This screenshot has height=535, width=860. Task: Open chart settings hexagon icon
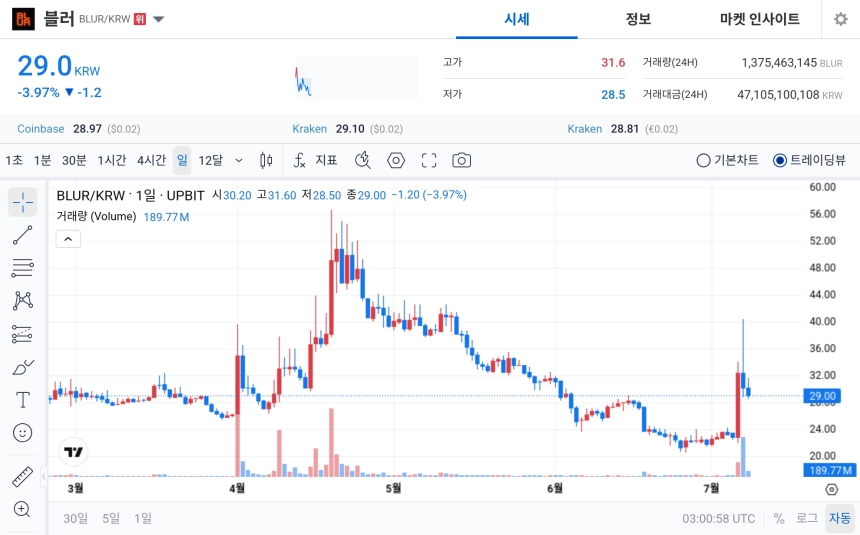(x=396, y=160)
